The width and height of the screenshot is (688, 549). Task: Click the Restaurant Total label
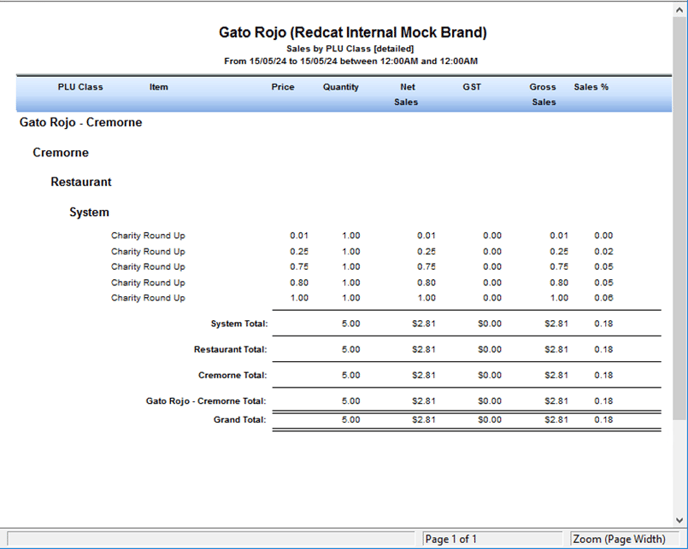pyautogui.click(x=230, y=349)
